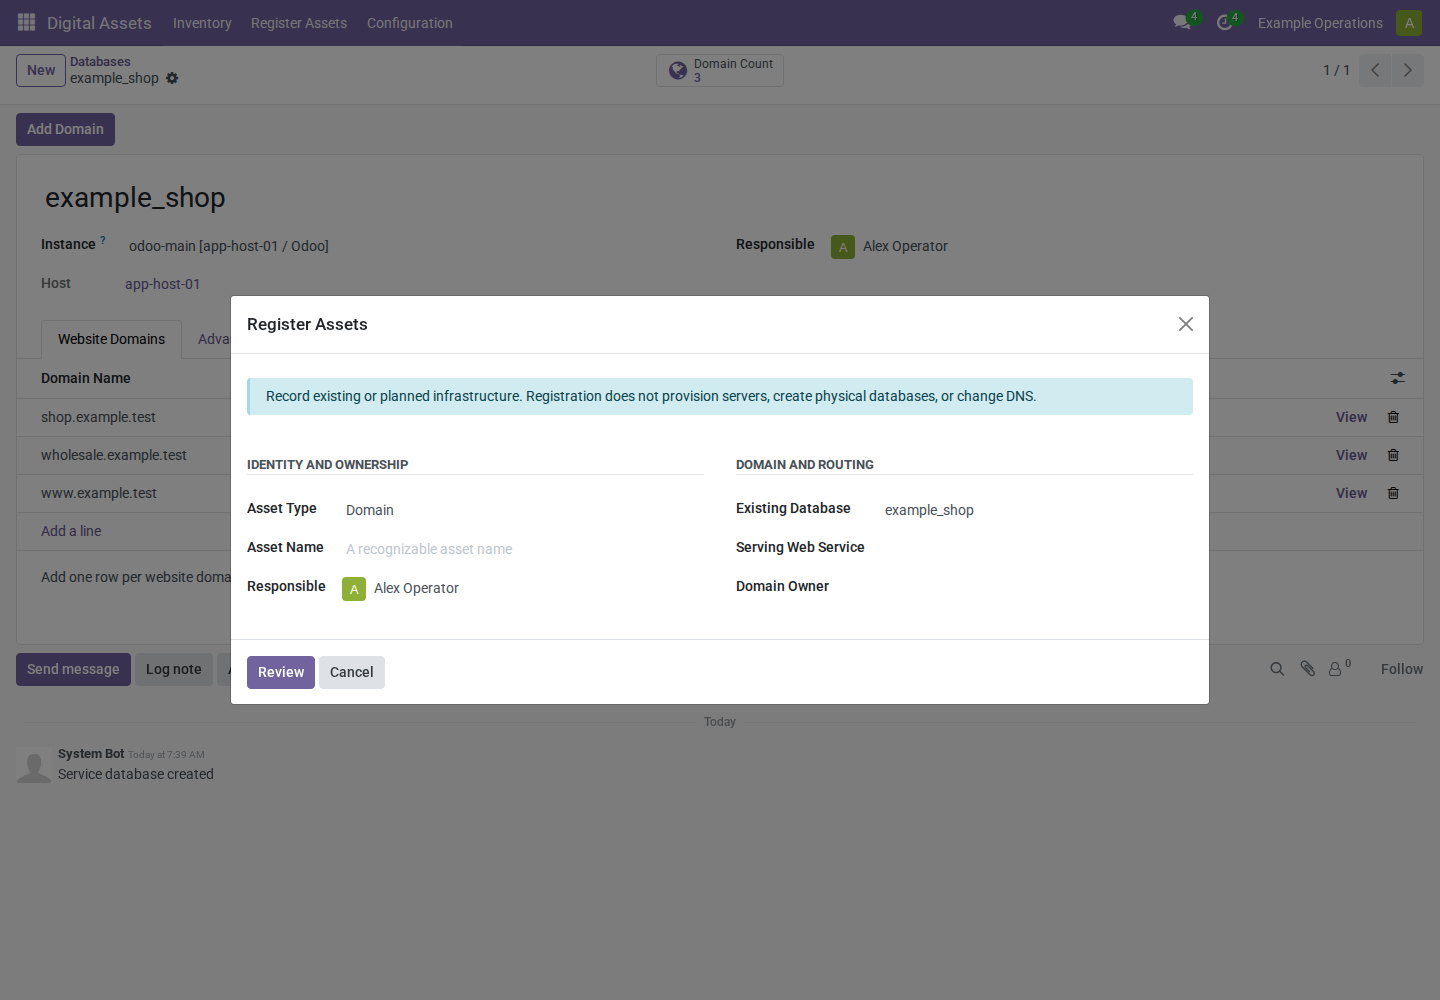Open the Example Operations company switcher
Screen dimensions: 1440x1000
(1320, 23)
